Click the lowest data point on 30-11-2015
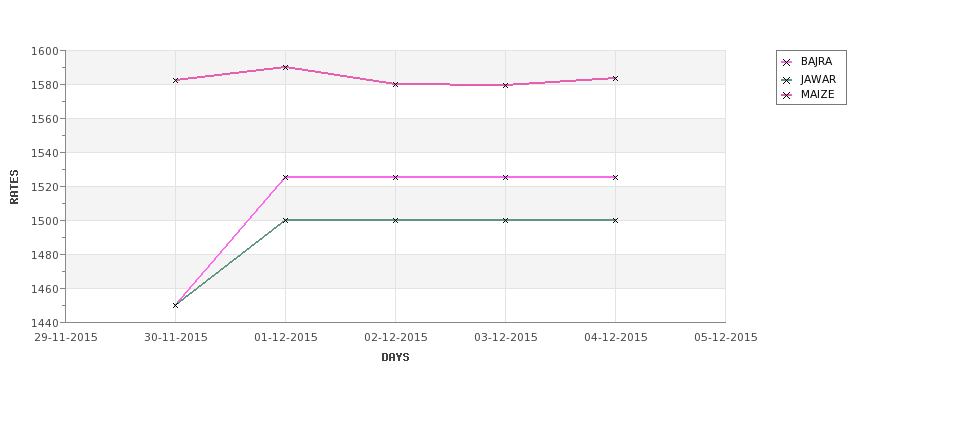The image size is (975, 429). pos(175,305)
